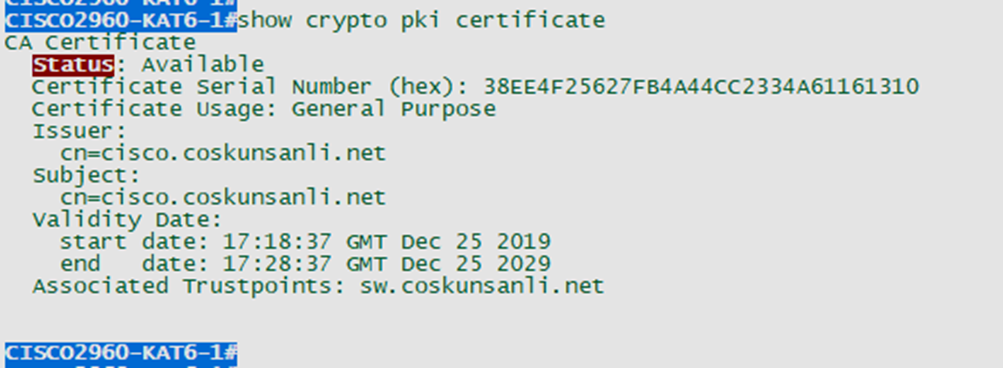
Task: Click the bottom CISCO2960-KAT6-1# prompt
Action: [121, 352]
